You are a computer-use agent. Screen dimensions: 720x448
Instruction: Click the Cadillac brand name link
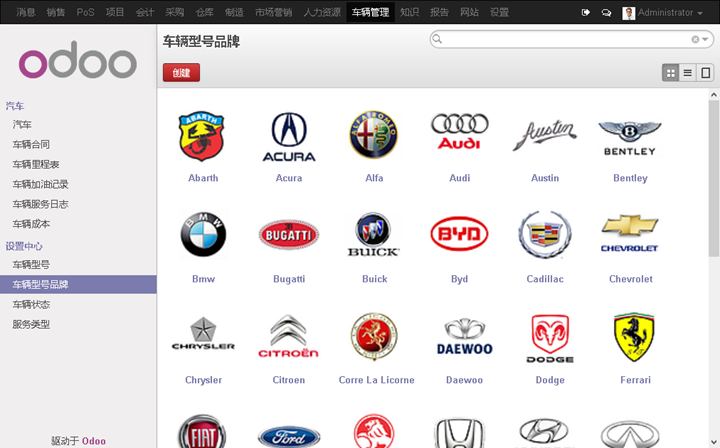point(545,279)
